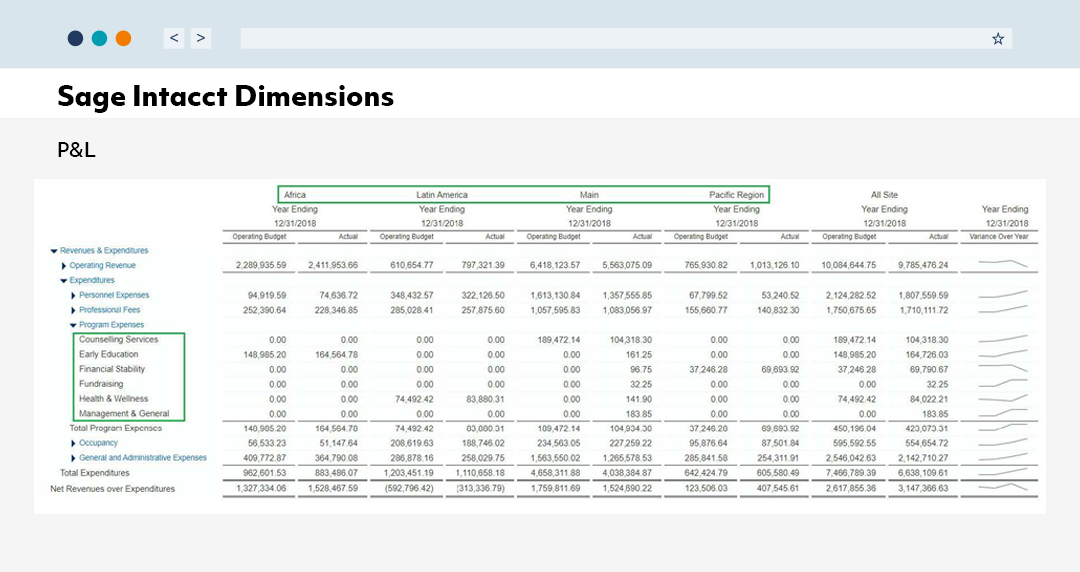Click the Total Program Expenses label
This screenshot has height=572, width=1080.
coord(116,428)
